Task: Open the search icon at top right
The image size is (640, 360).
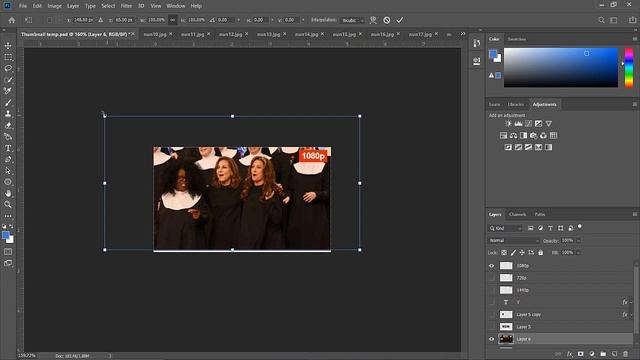Action: pos(601,20)
